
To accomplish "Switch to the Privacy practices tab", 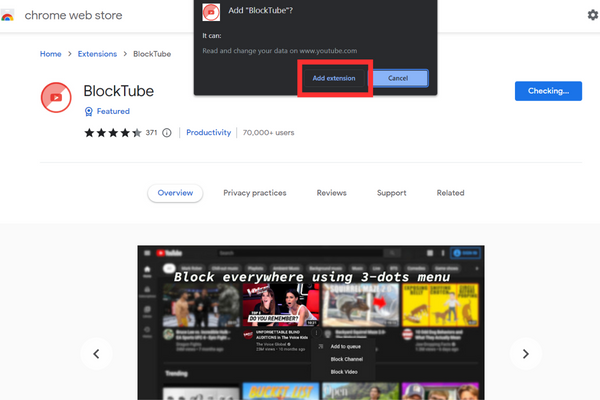I will coord(255,193).
